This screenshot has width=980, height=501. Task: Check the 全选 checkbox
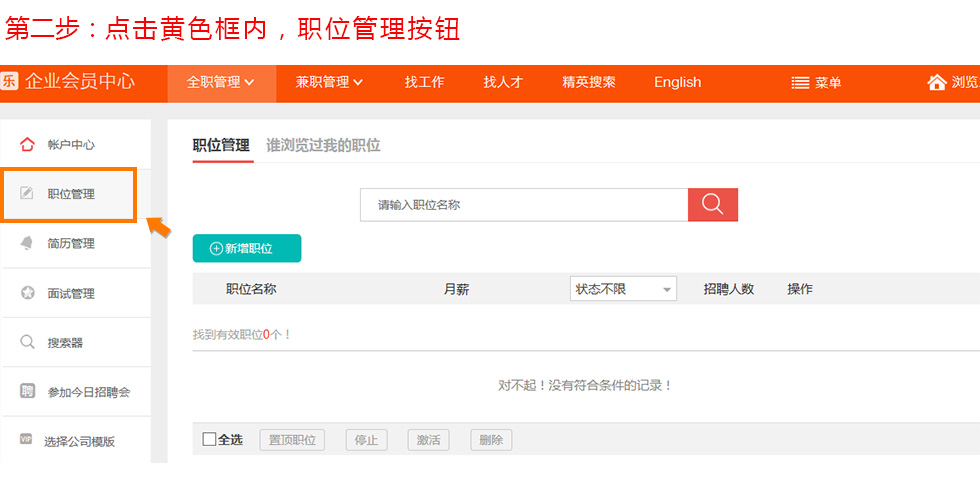pos(209,439)
